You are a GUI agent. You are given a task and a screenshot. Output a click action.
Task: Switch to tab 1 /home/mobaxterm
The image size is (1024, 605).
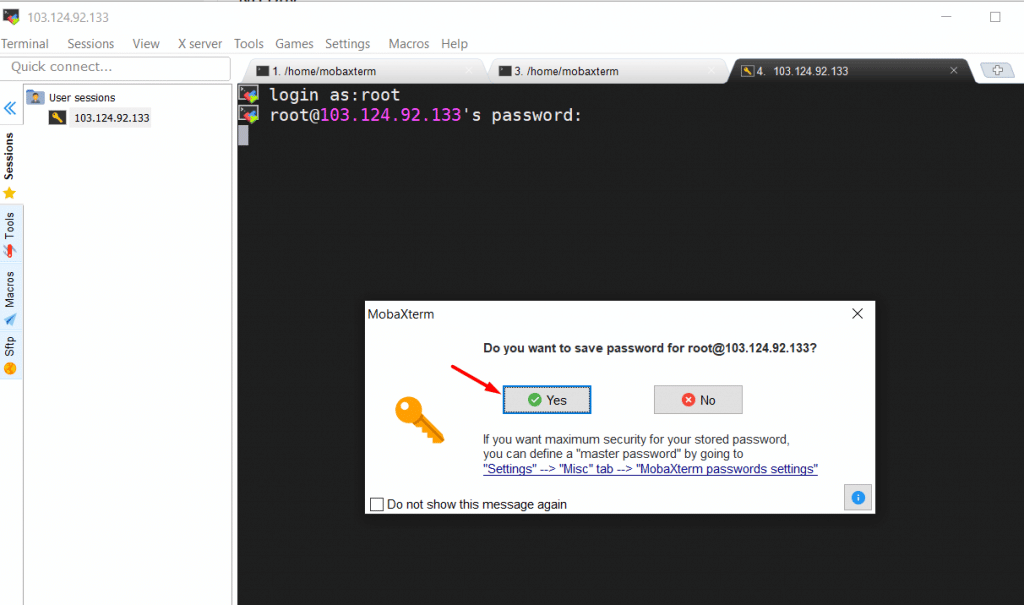(x=362, y=71)
